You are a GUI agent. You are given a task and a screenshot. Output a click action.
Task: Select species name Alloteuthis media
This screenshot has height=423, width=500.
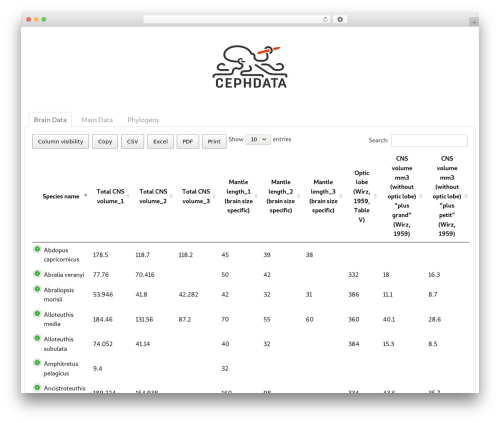[59, 319]
